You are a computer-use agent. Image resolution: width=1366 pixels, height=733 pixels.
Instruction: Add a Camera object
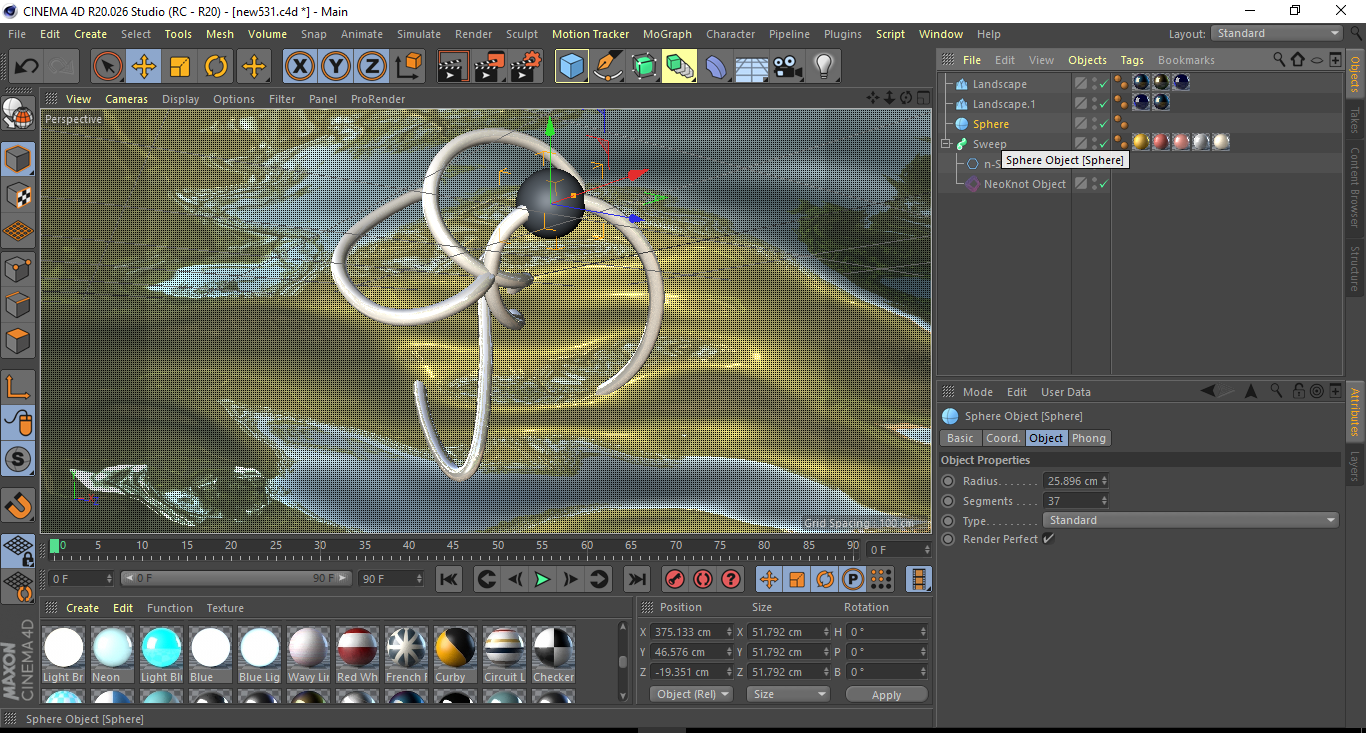pos(788,67)
